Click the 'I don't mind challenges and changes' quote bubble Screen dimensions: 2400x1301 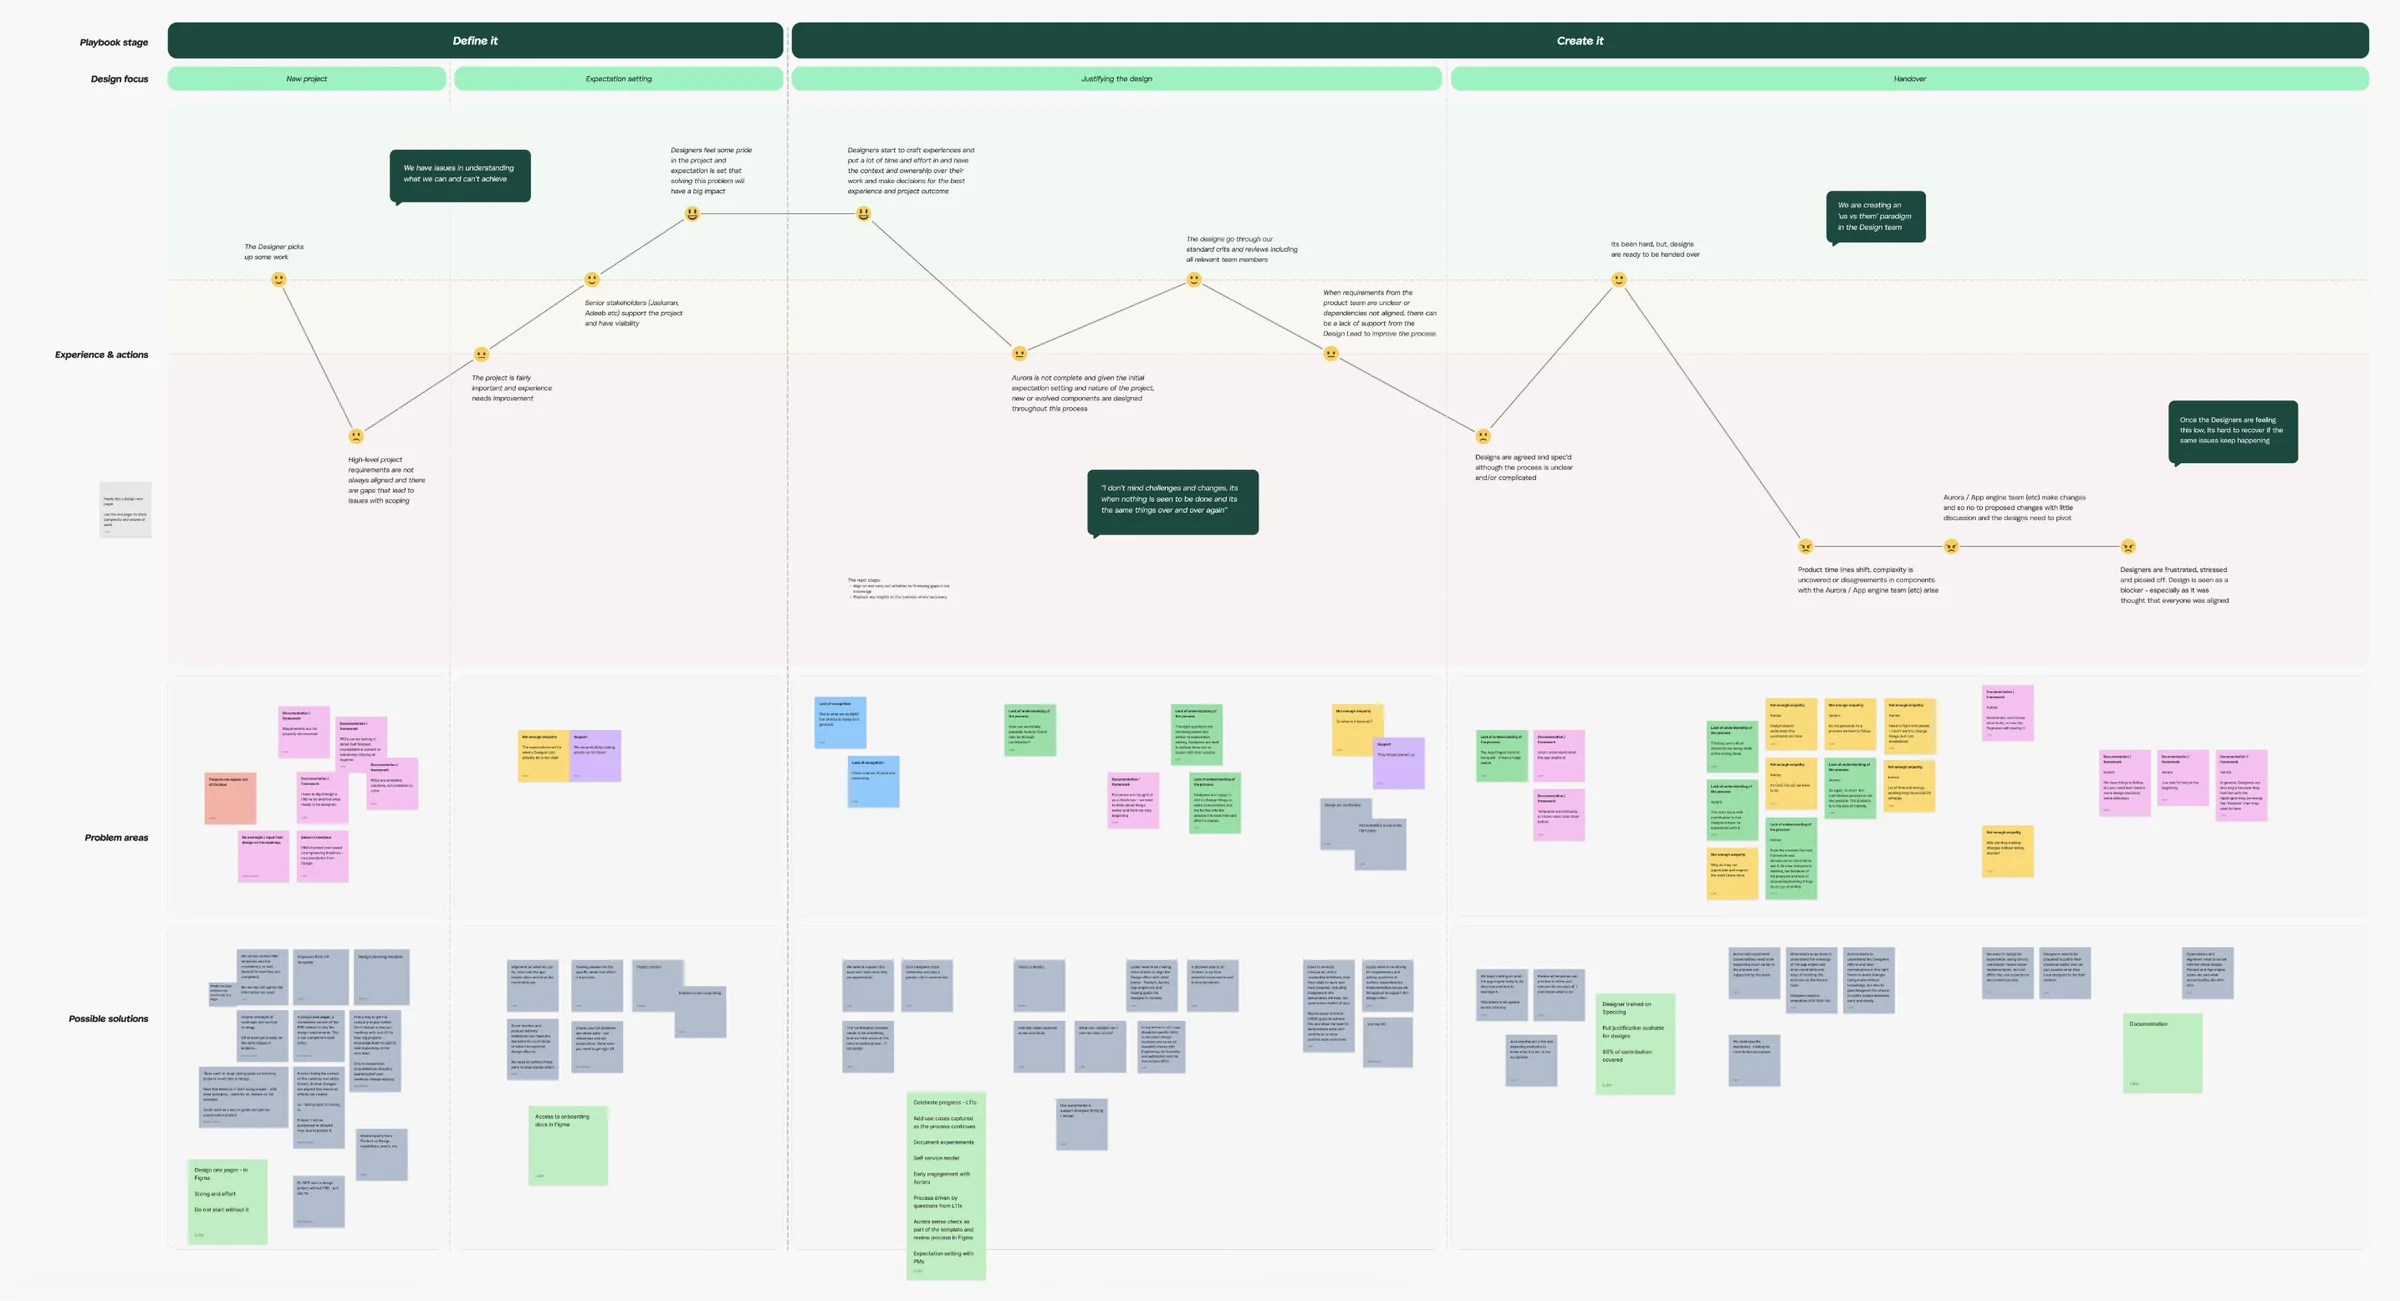1173,502
